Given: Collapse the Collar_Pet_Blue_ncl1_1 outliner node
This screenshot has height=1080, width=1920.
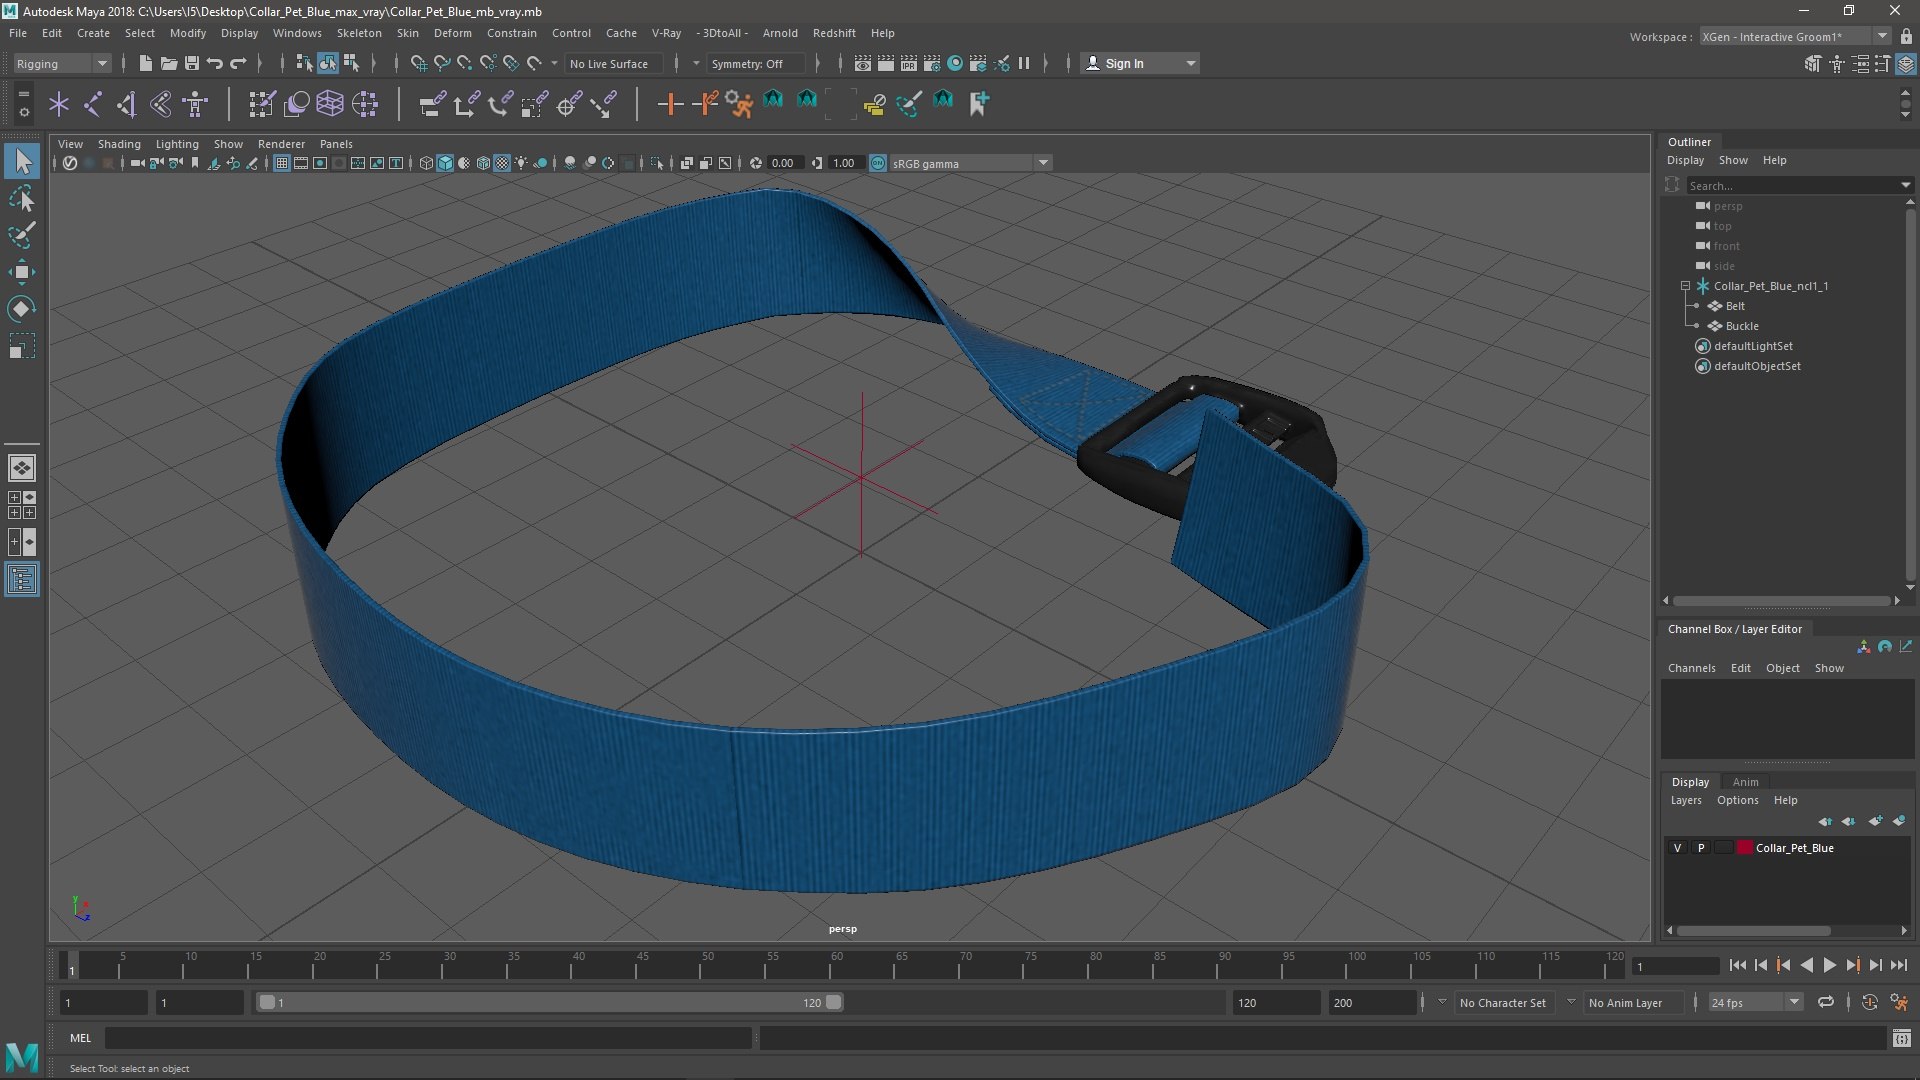Looking at the screenshot, I should 1685,286.
